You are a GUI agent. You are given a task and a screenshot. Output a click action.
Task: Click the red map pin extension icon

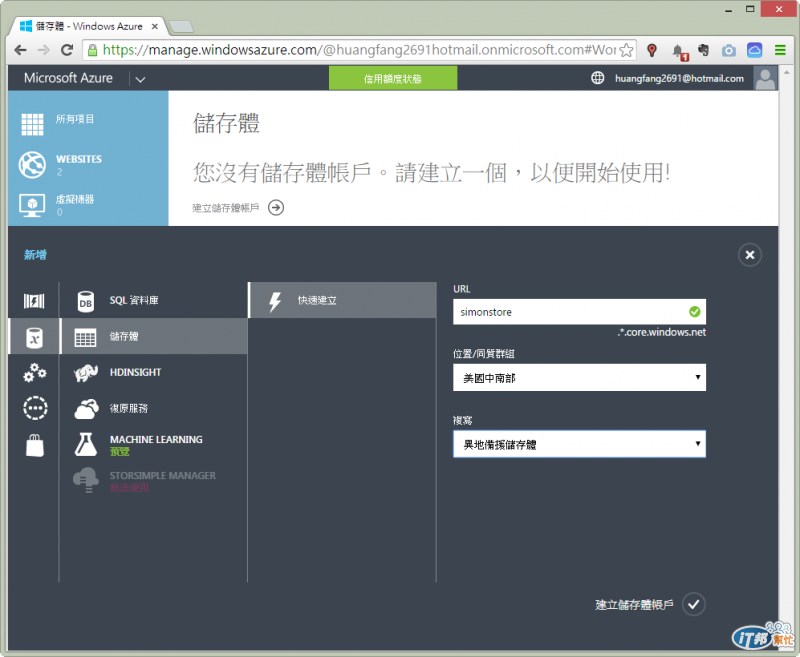click(652, 50)
